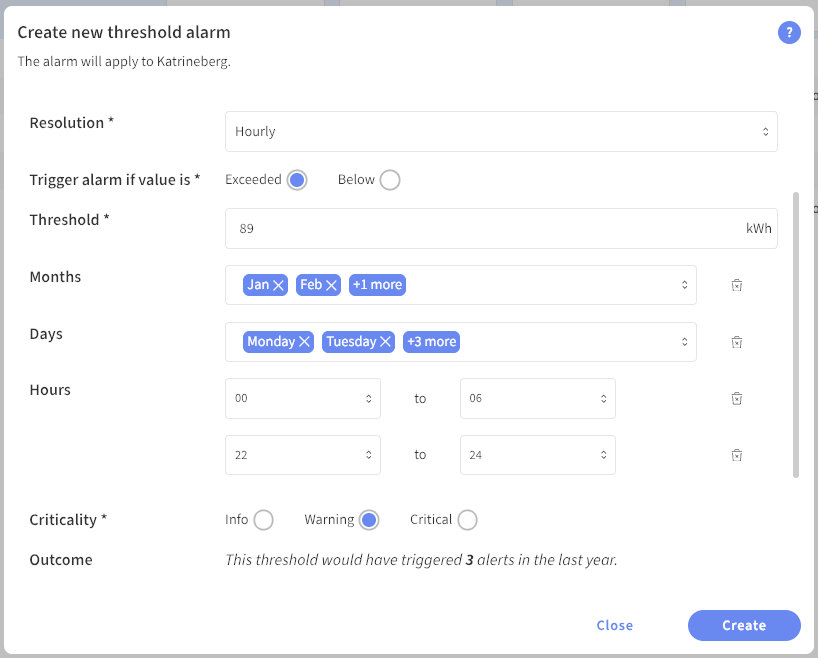
Task: Click the Close link
Action: coord(615,625)
